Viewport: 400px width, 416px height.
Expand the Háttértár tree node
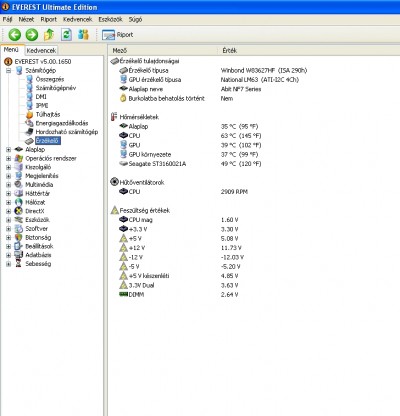(x=8, y=193)
